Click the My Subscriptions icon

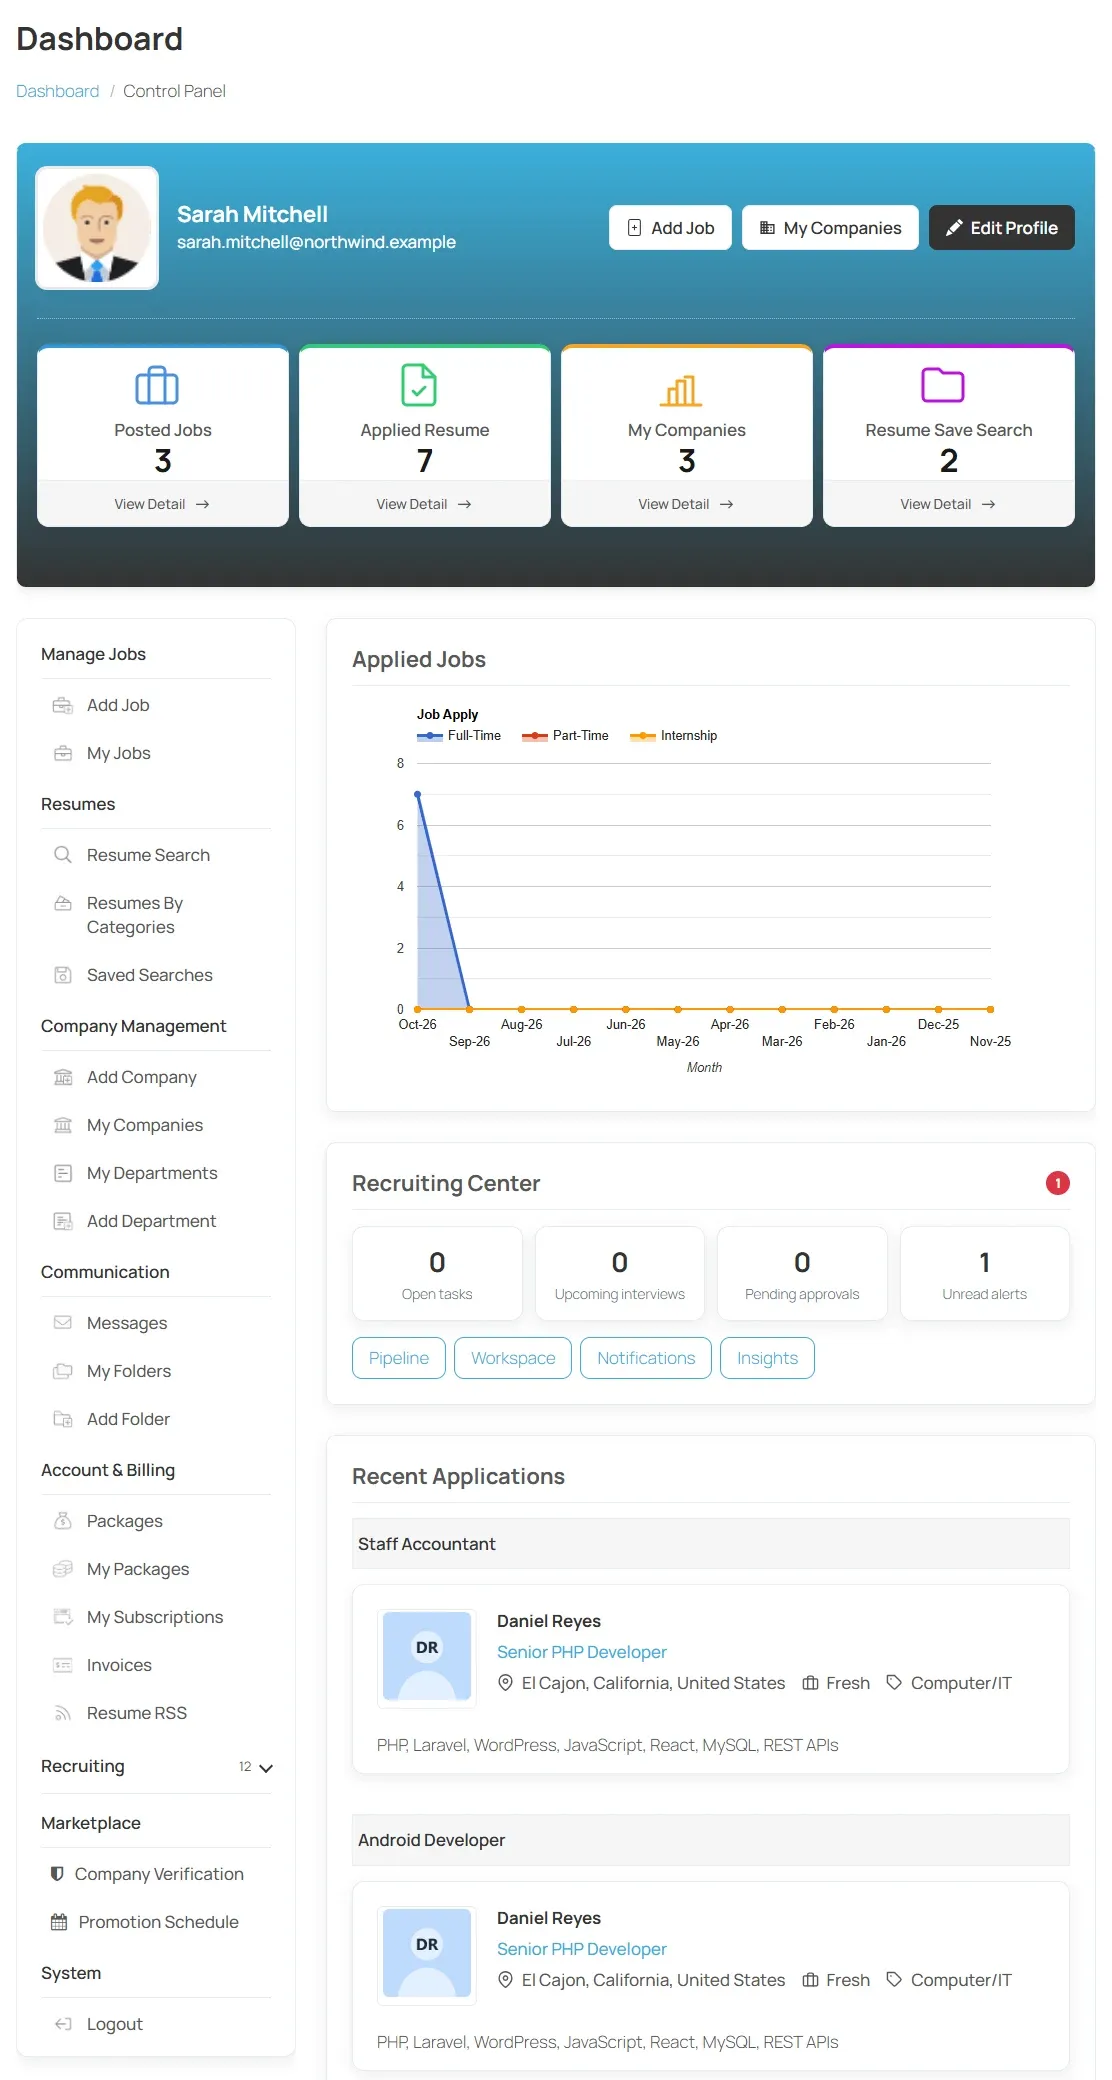coord(63,1617)
